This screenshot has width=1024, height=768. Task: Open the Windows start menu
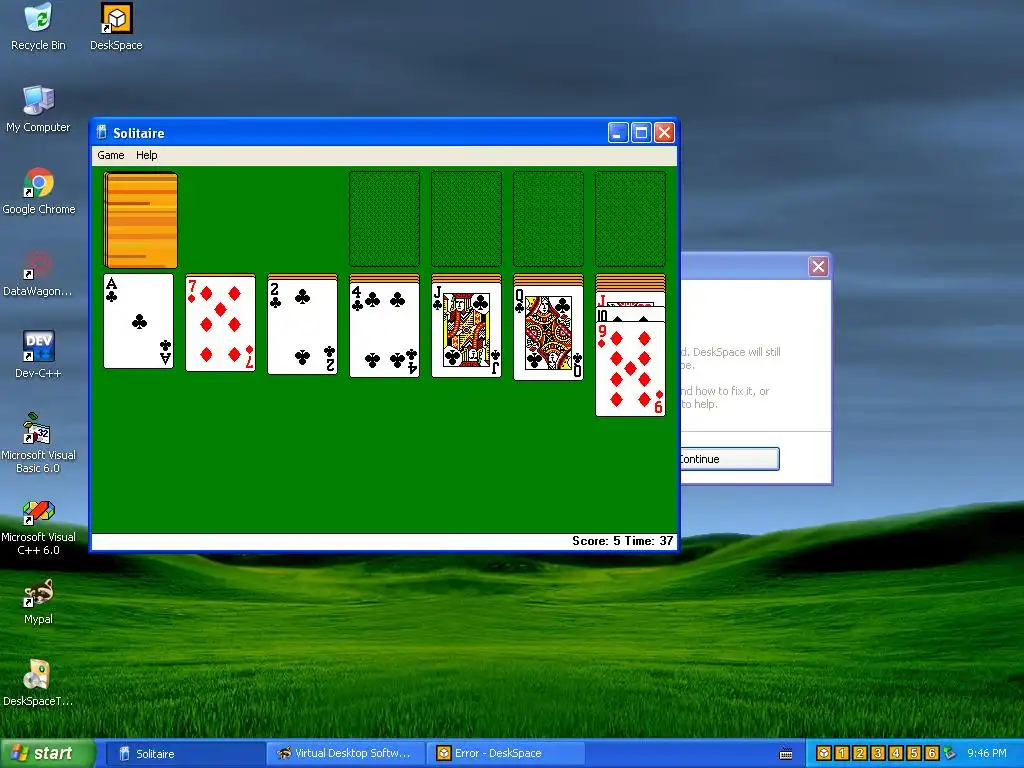47,753
